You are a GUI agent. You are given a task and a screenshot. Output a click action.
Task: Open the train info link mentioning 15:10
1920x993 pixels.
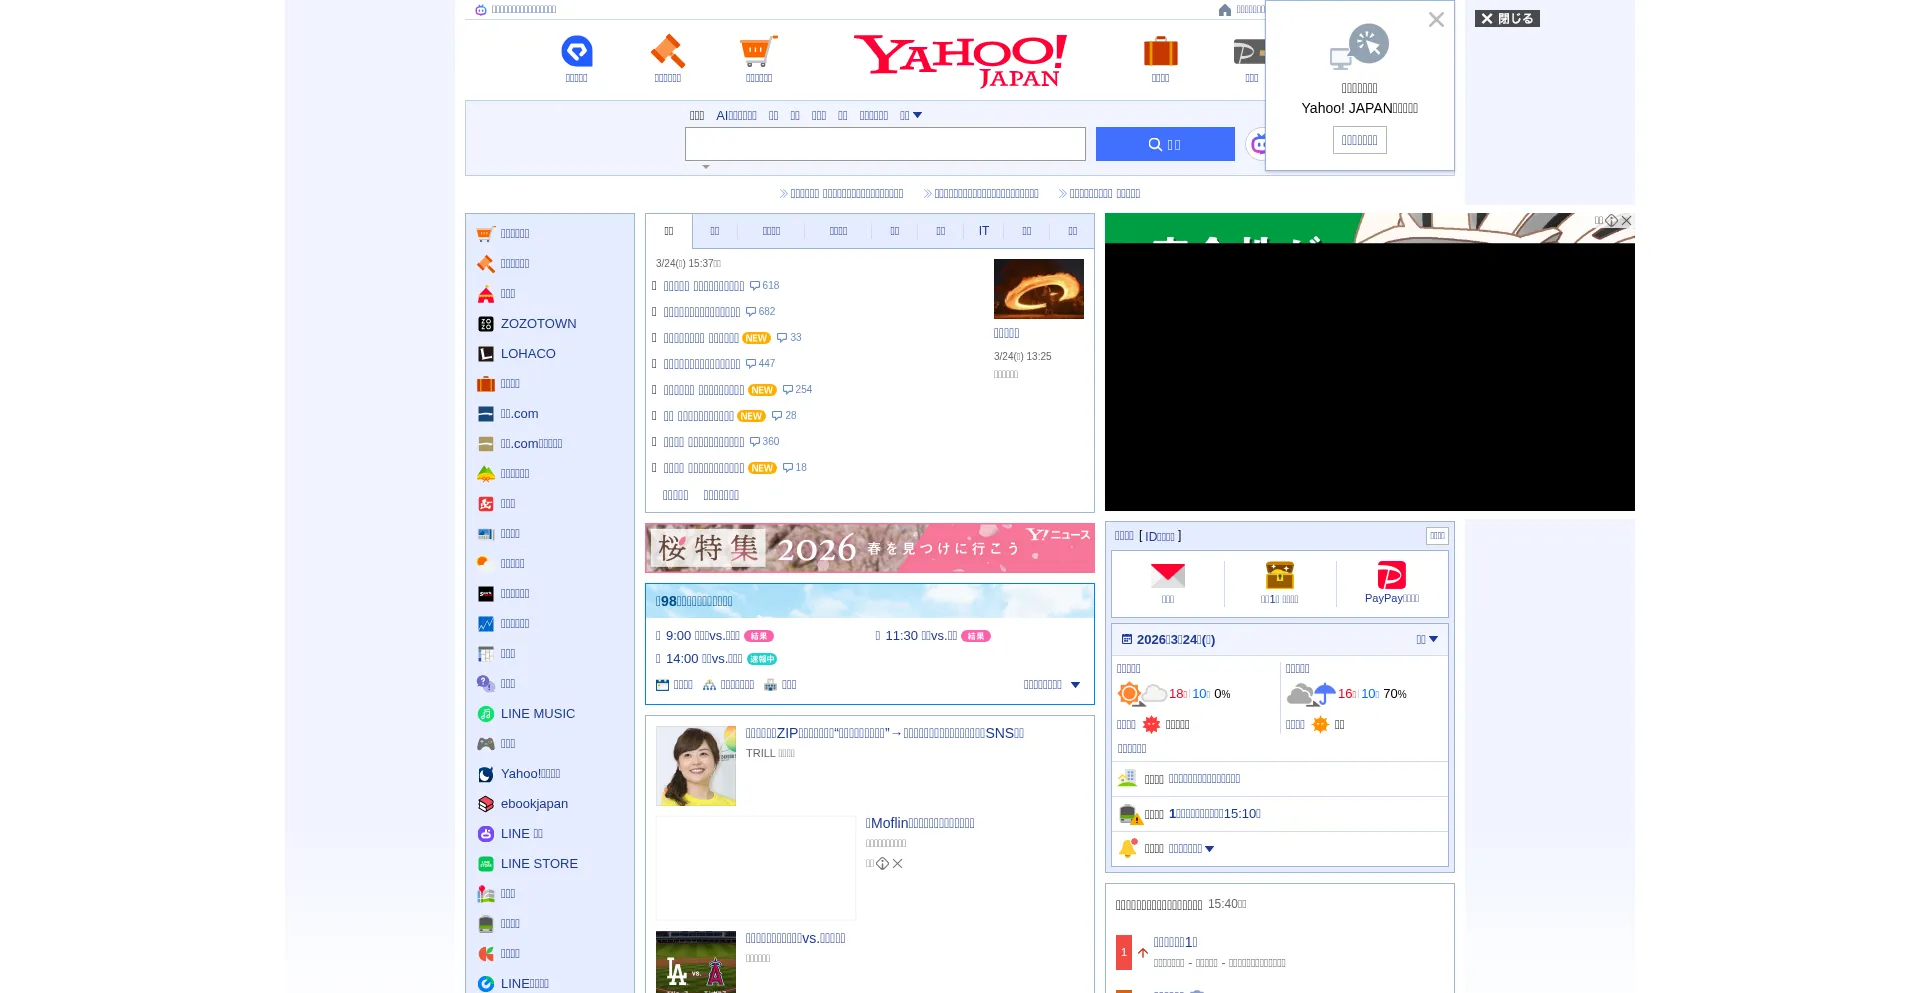pos(1215,814)
